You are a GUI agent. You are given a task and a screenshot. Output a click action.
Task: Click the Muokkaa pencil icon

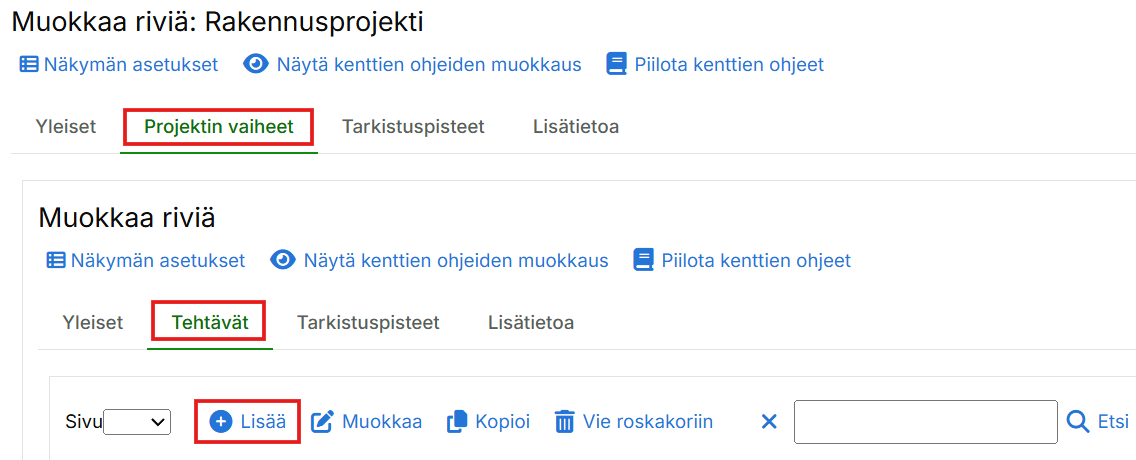click(322, 422)
